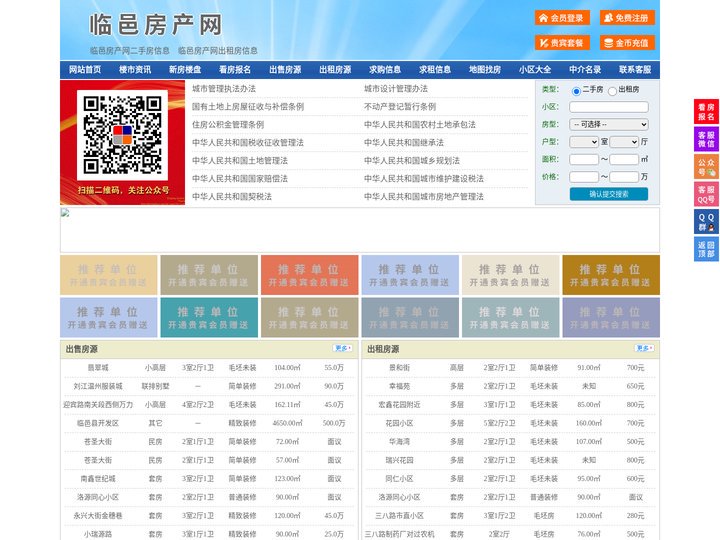The height and width of the screenshot is (540, 720).
Task: Focus the minimum 面积 input field
Action: click(x=584, y=159)
